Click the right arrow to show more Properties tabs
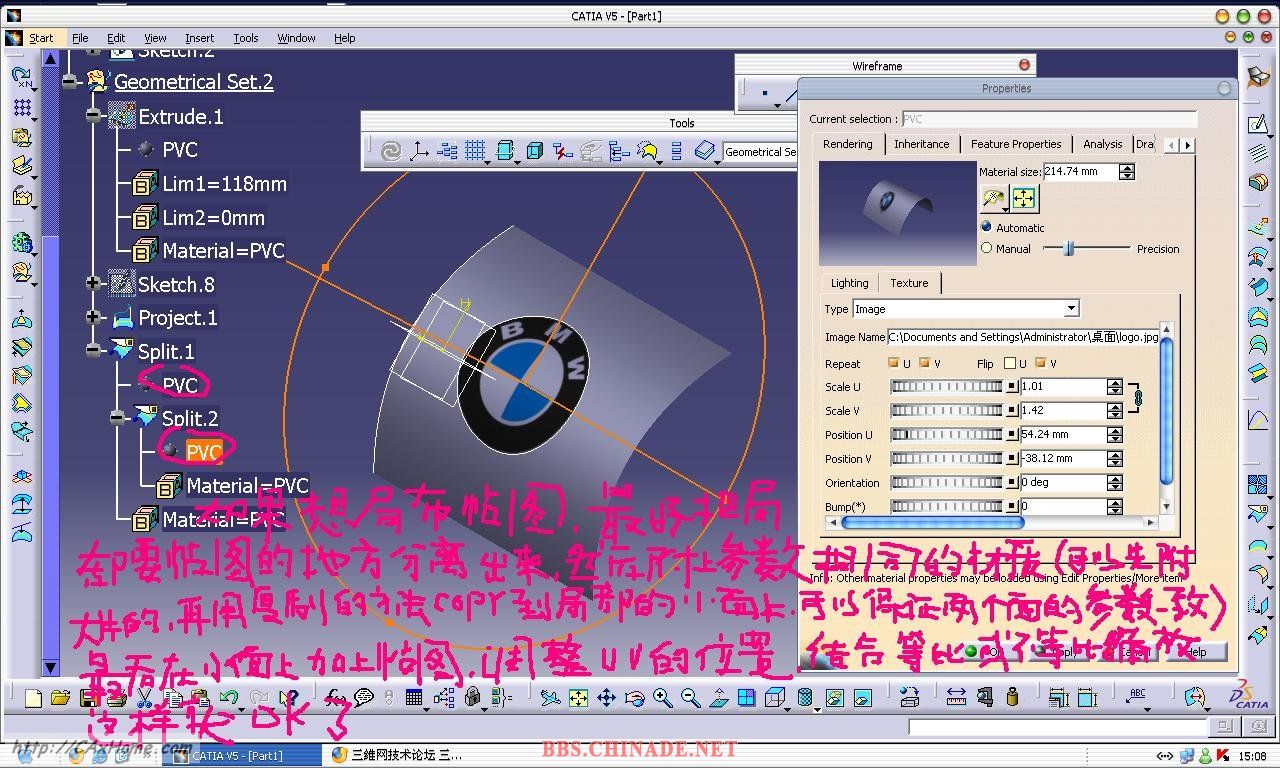The image size is (1280, 768). click(x=1188, y=145)
